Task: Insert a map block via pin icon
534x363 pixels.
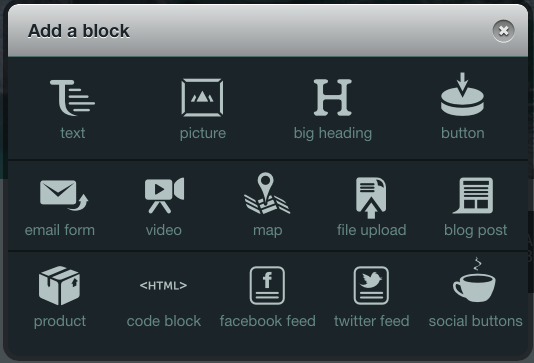Action: point(267,193)
